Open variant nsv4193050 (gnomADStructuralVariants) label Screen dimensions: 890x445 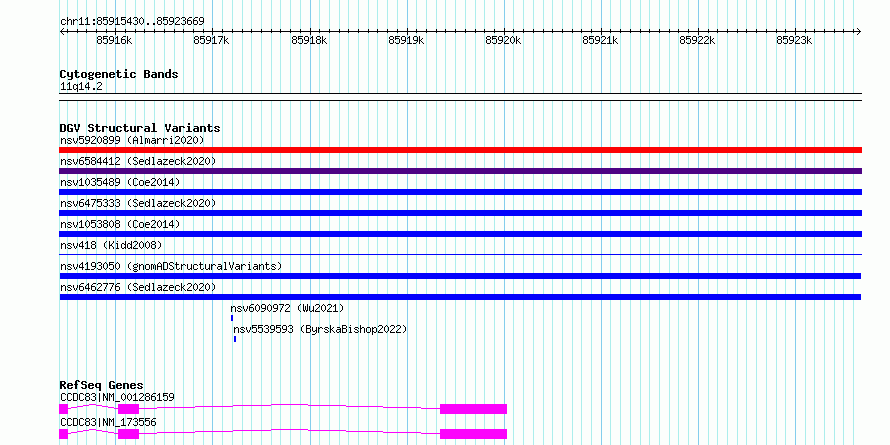pos(171,266)
